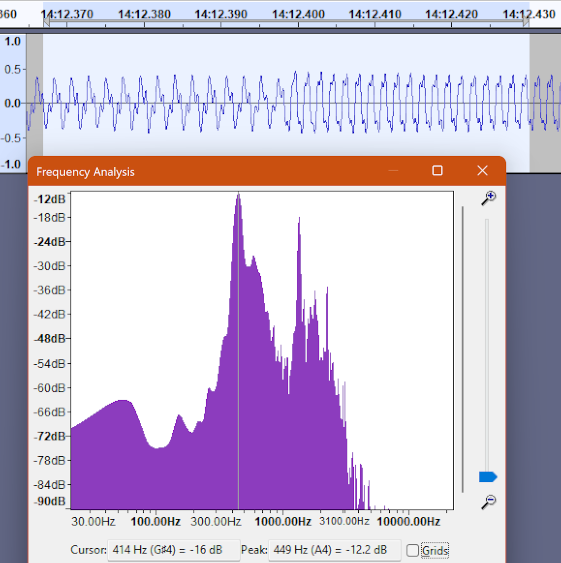The image size is (561, 563).
Task: Click the 1000.00Hz label on the frequency axis
Action: (283, 521)
